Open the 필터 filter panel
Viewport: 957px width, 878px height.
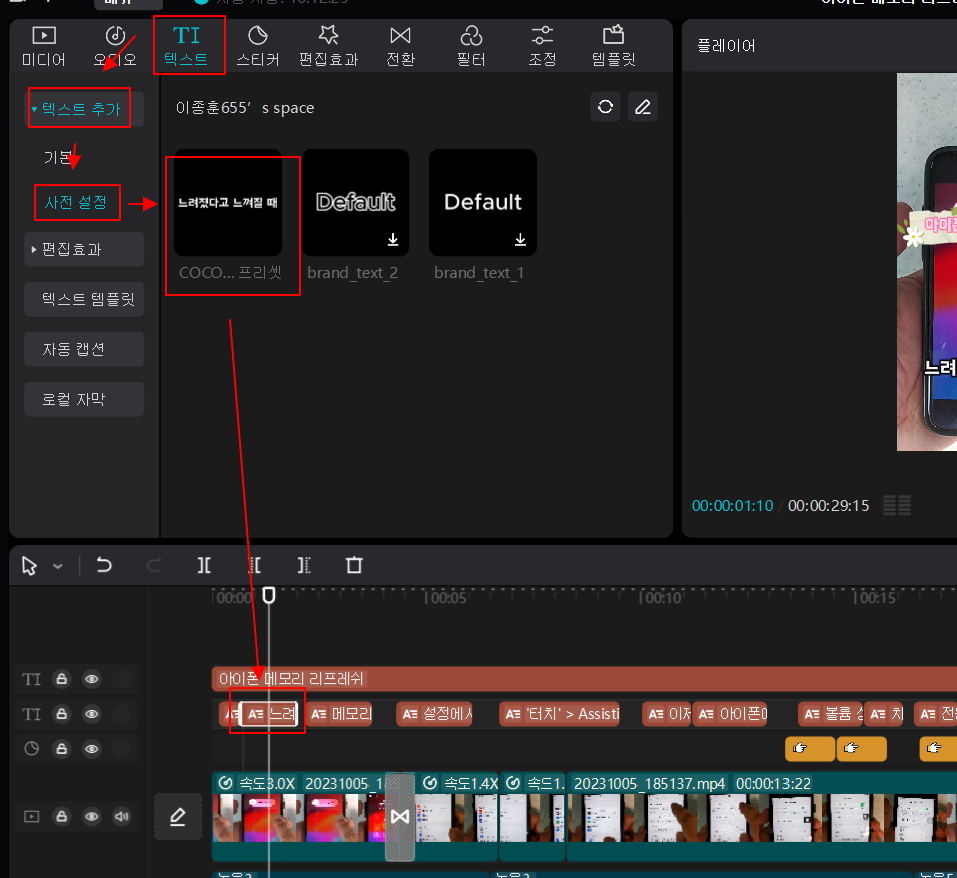tap(471, 46)
